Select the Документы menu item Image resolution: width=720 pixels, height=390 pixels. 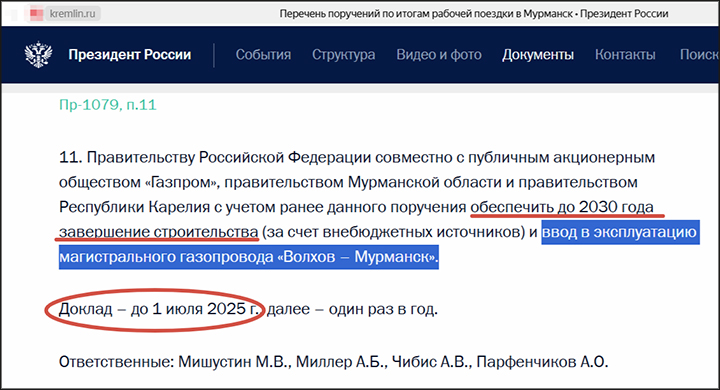point(538,55)
